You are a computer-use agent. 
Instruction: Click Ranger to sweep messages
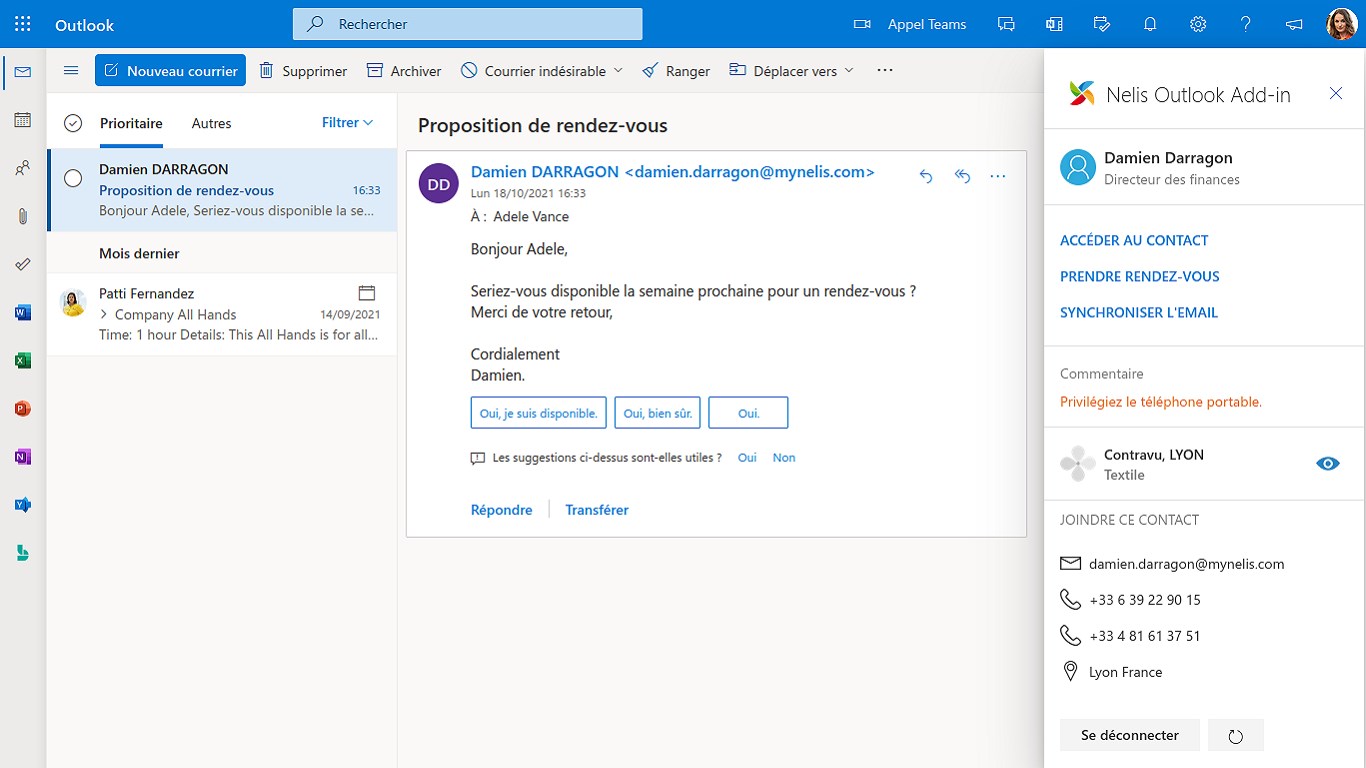click(676, 70)
